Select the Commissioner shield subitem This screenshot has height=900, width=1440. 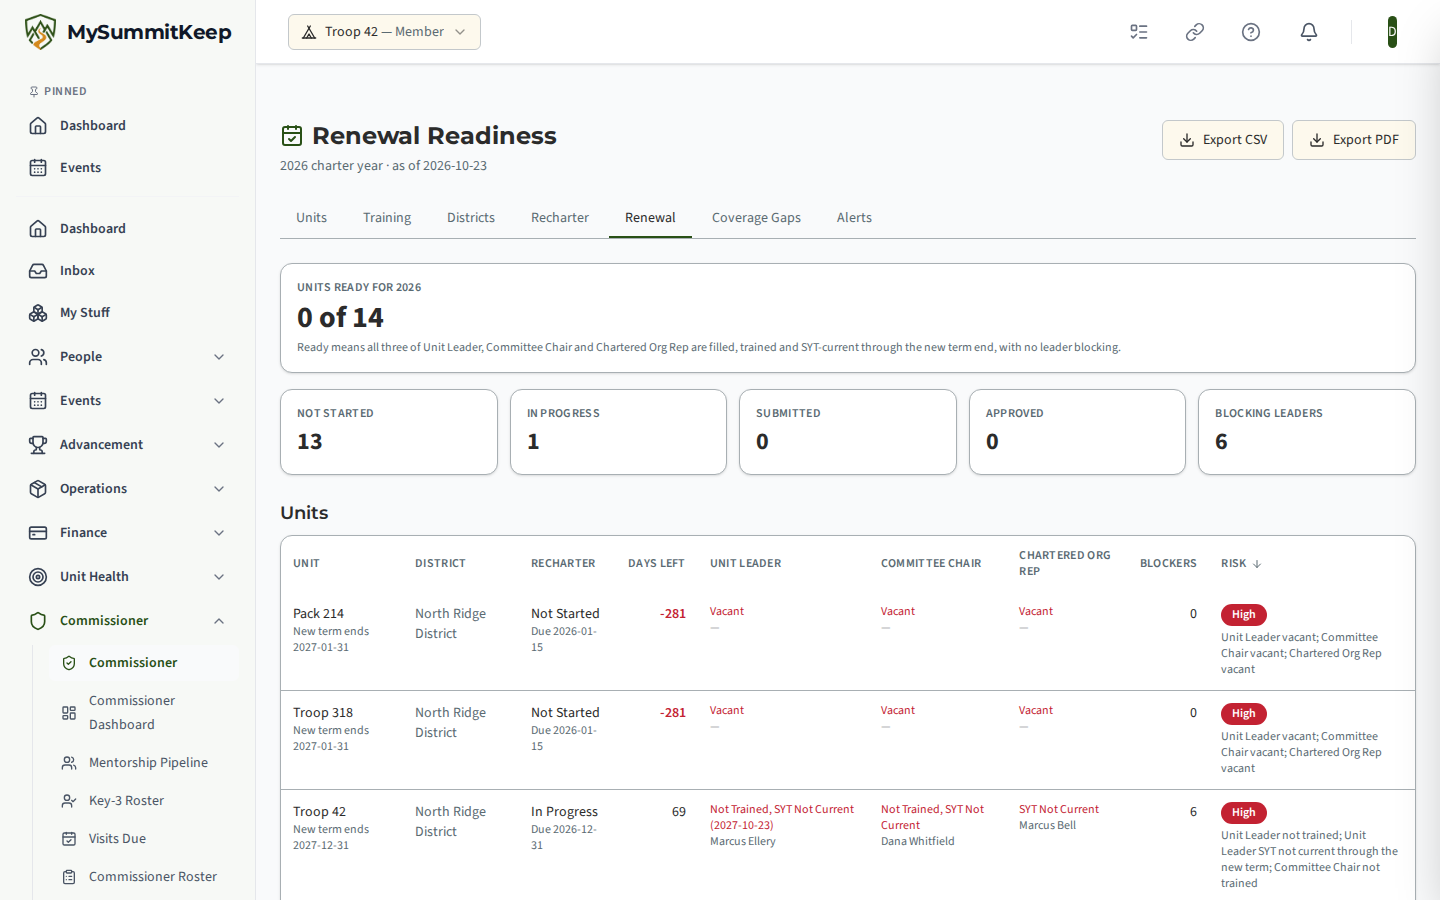143,662
